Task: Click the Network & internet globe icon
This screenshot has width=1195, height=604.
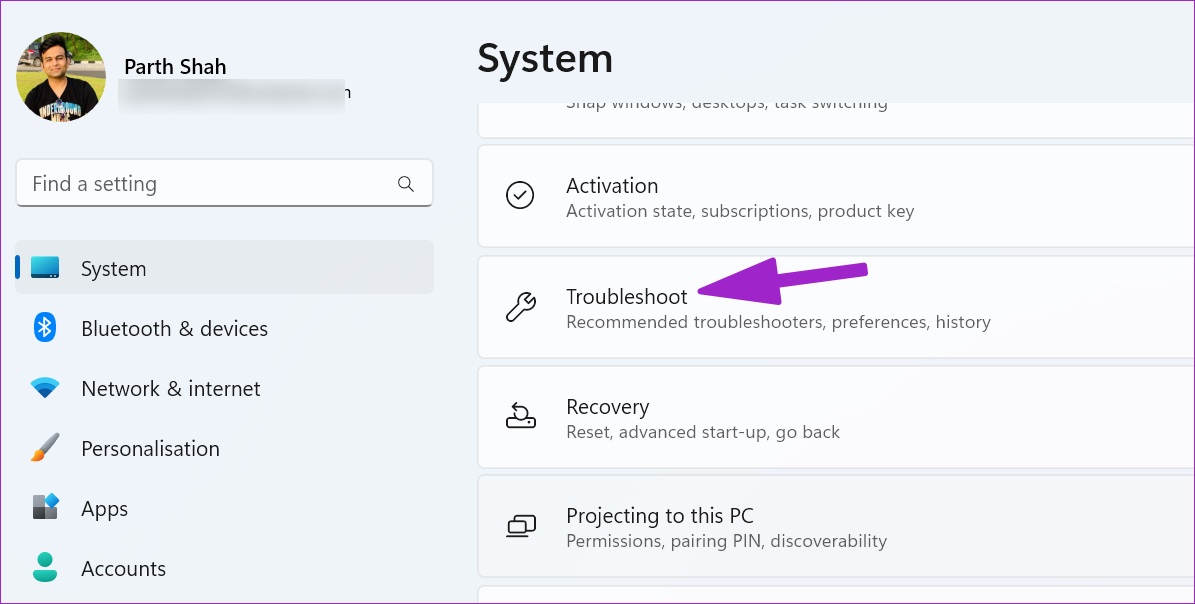Action: click(41, 388)
